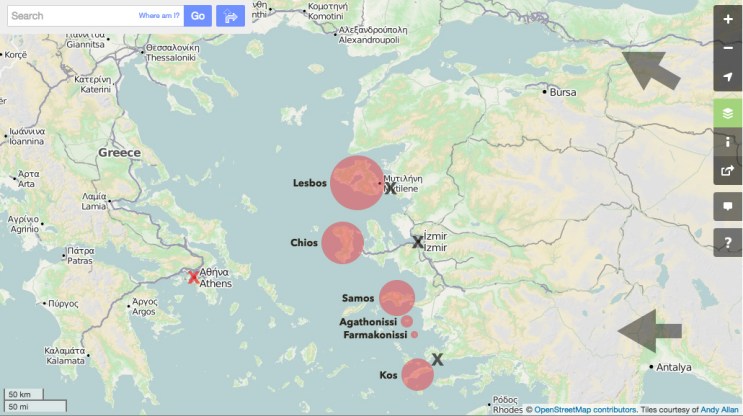Click the Ioannina city label
The image size is (743, 416).
27,136
